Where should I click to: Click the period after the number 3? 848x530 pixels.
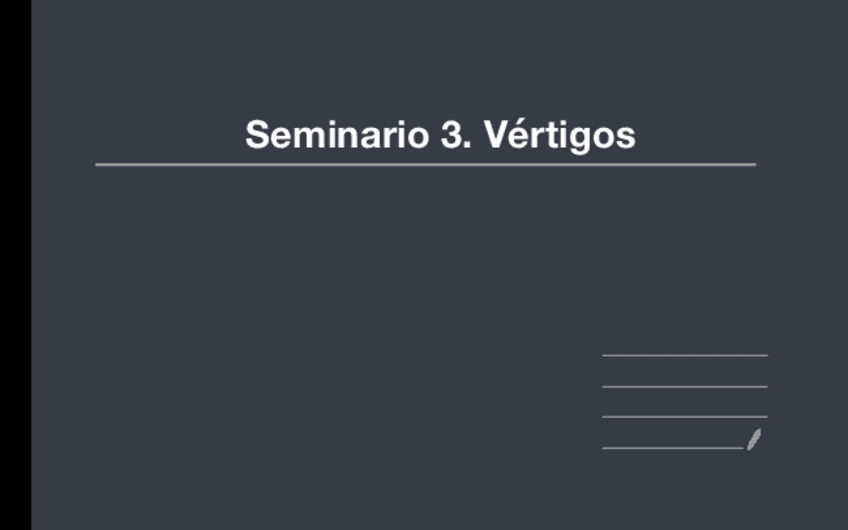tap(467, 145)
